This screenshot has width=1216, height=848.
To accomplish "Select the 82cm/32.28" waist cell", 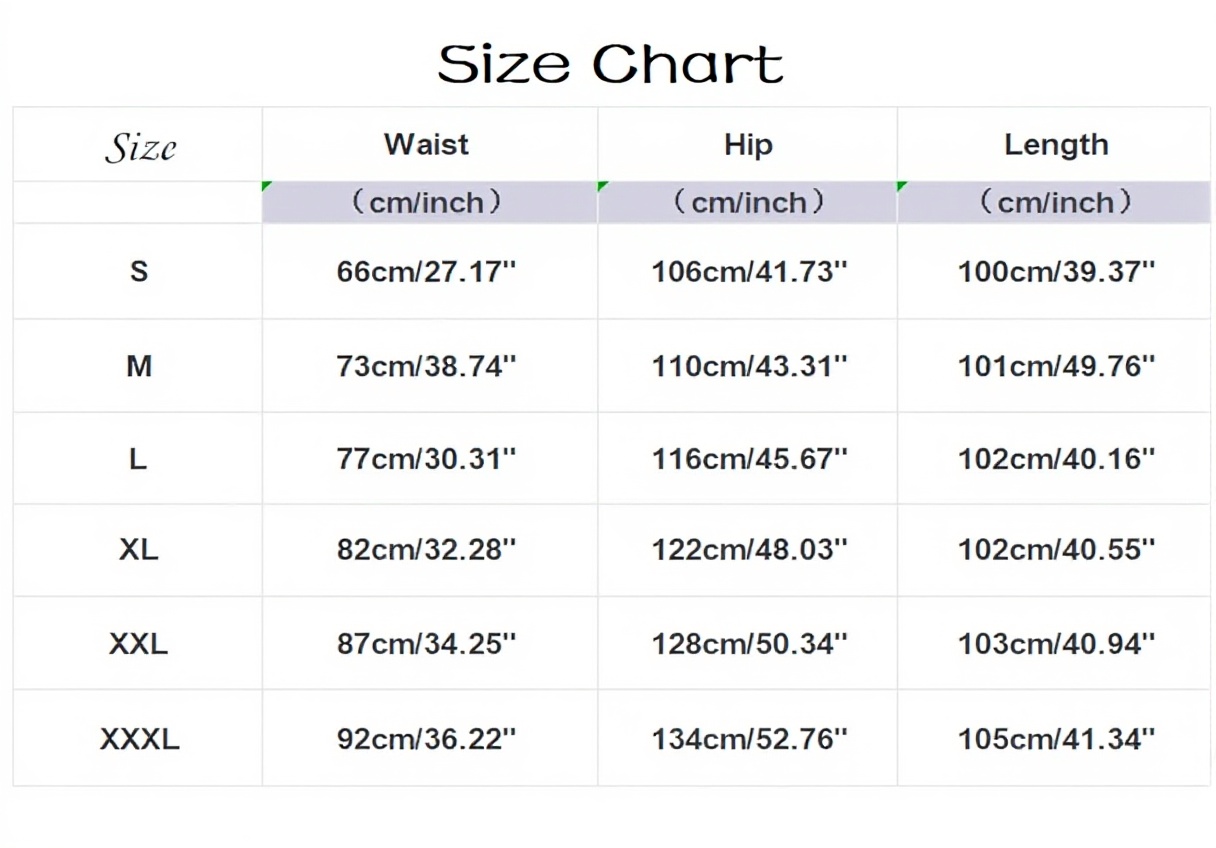I will (x=426, y=549).
